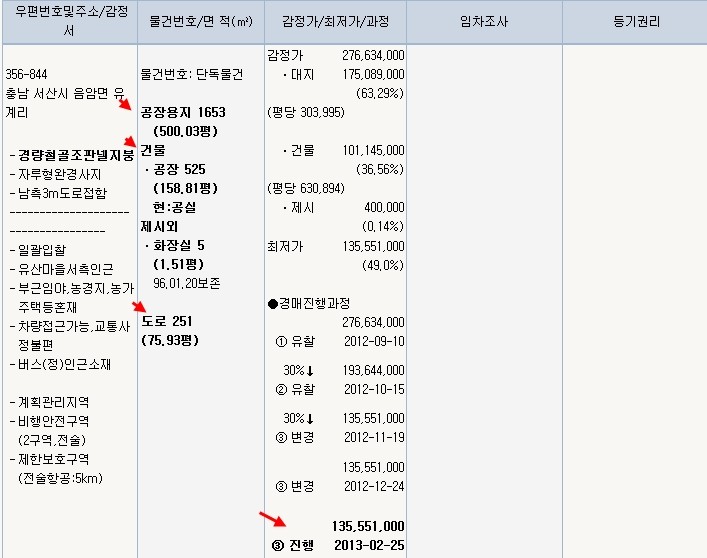707x558 pixels.
Task: Click the (158.81평) area value
Action: (x=186, y=188)
